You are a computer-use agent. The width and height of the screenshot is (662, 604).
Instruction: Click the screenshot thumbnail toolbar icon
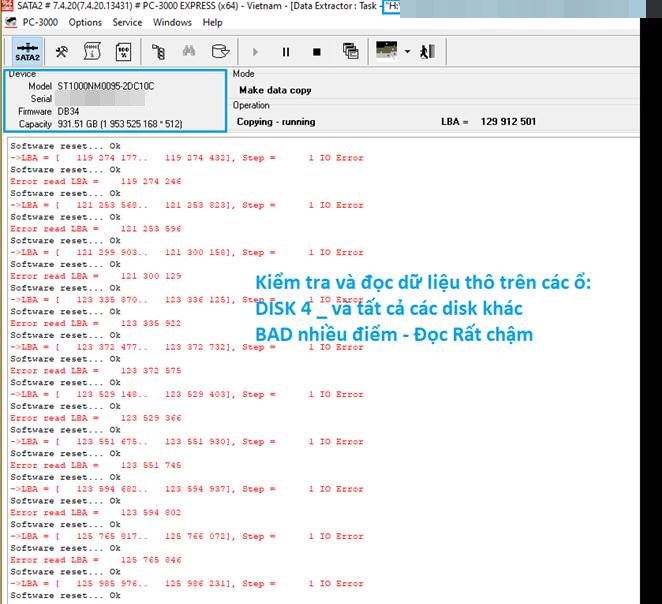386,51
